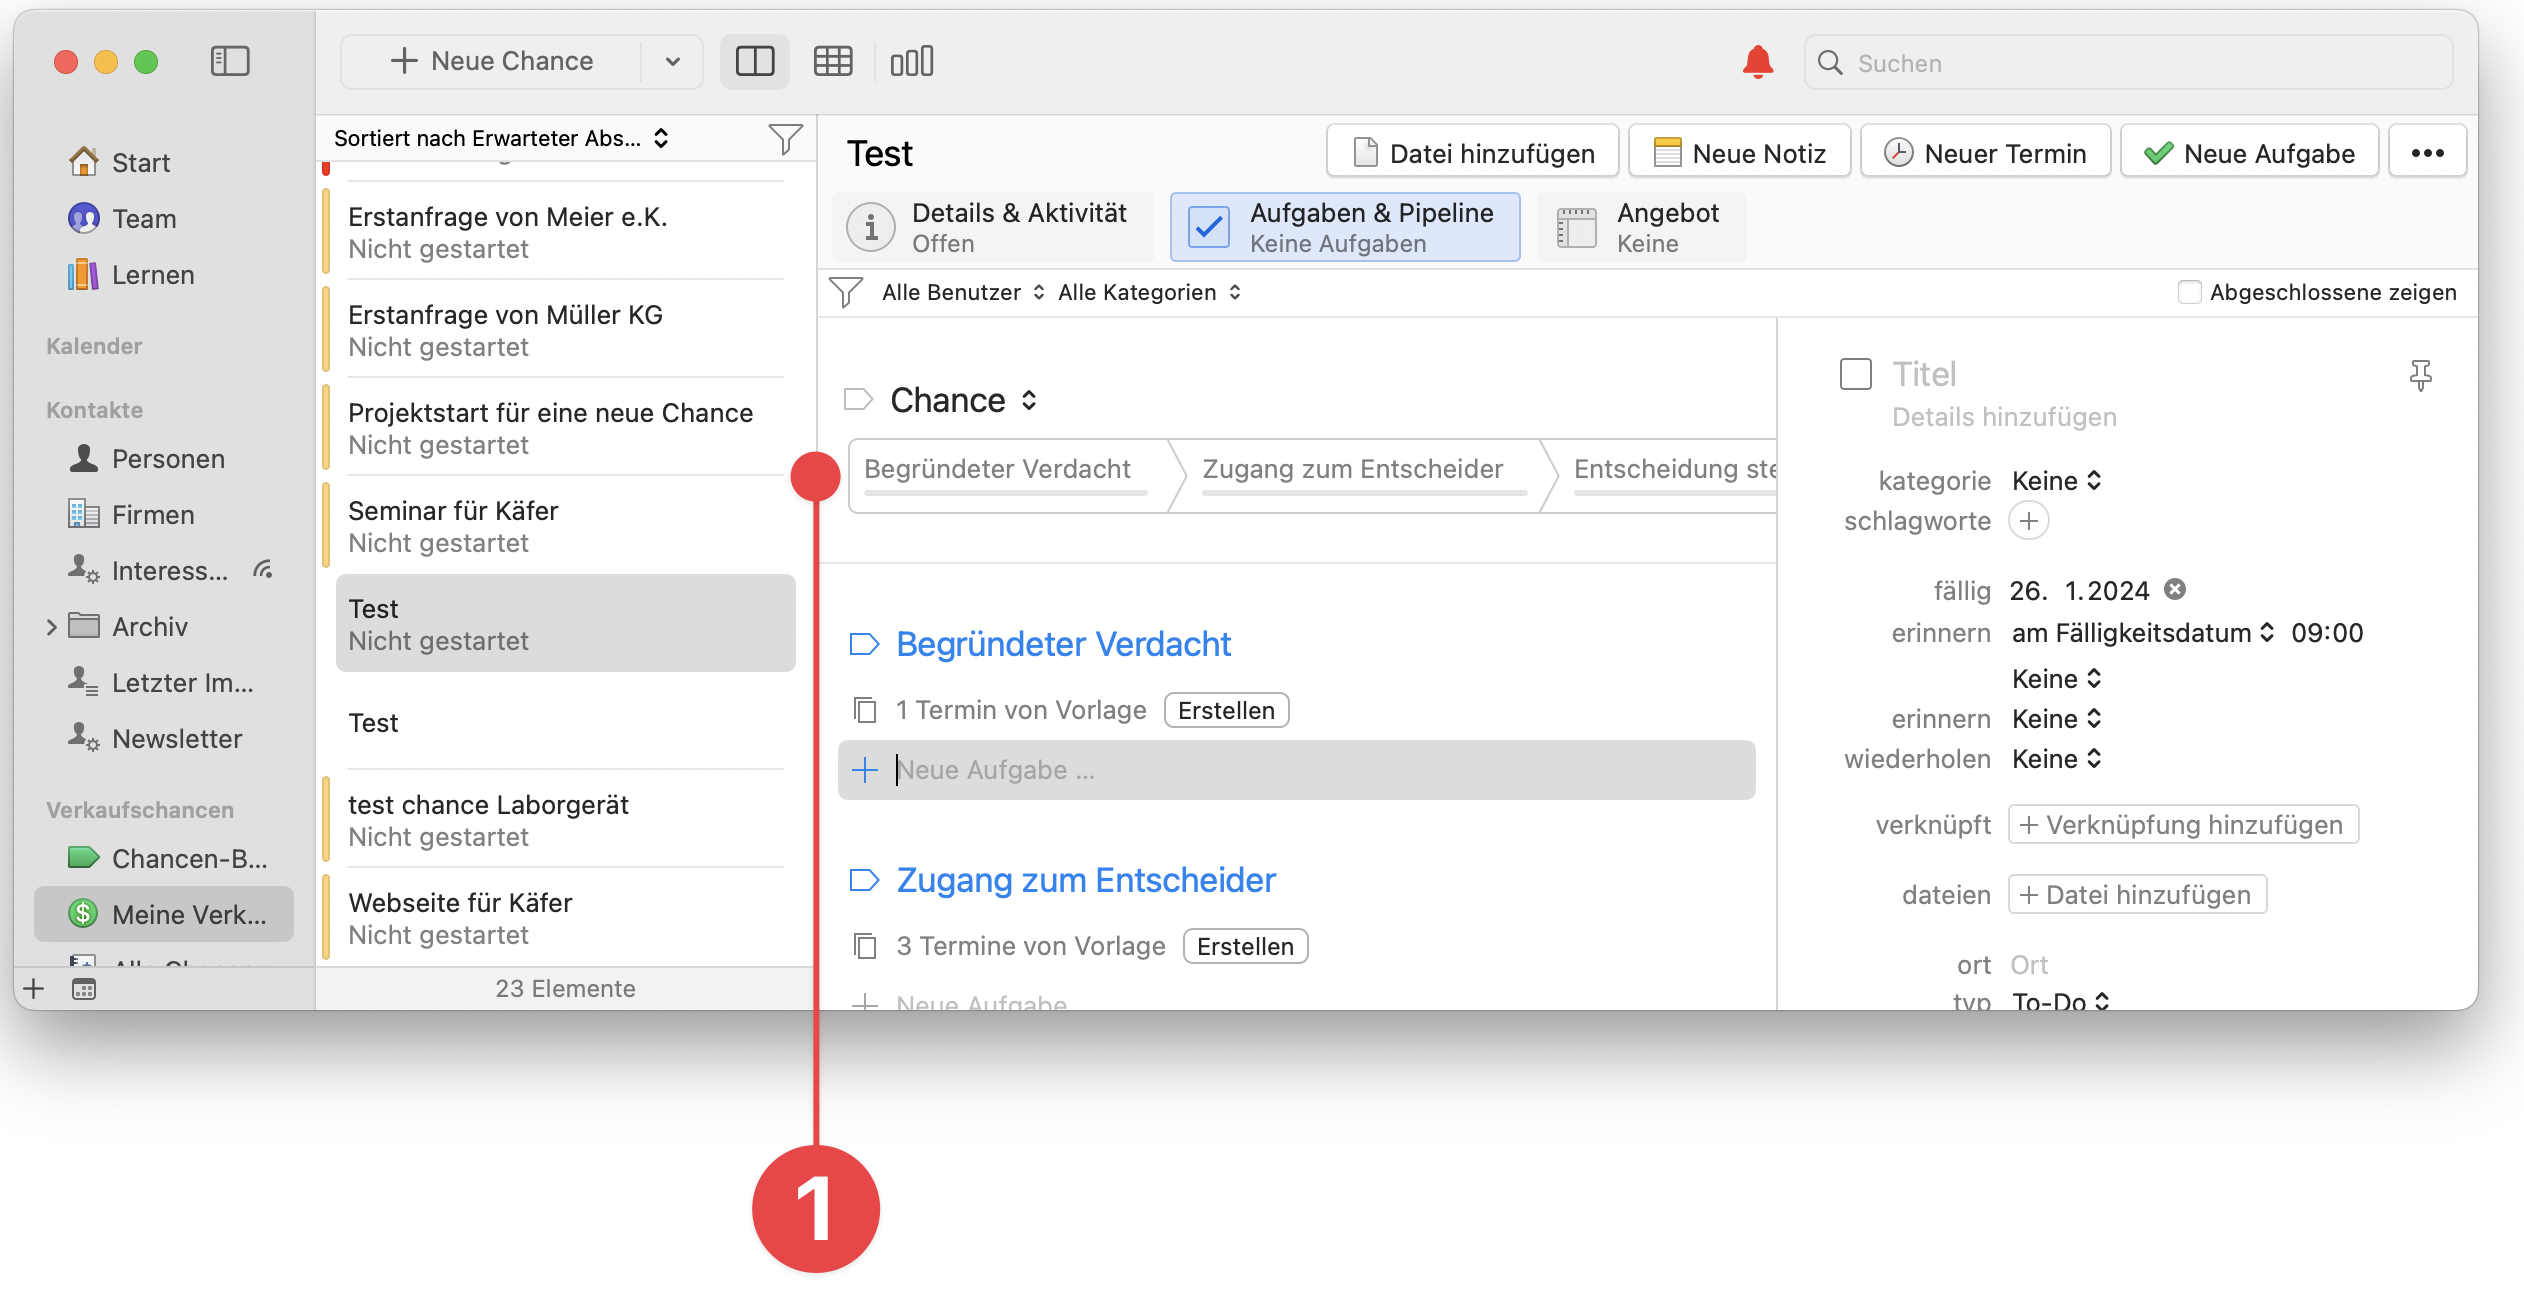Screen dimensions: 2524x1294
Task: Select split view layout toggle
Action: [755, 62]
